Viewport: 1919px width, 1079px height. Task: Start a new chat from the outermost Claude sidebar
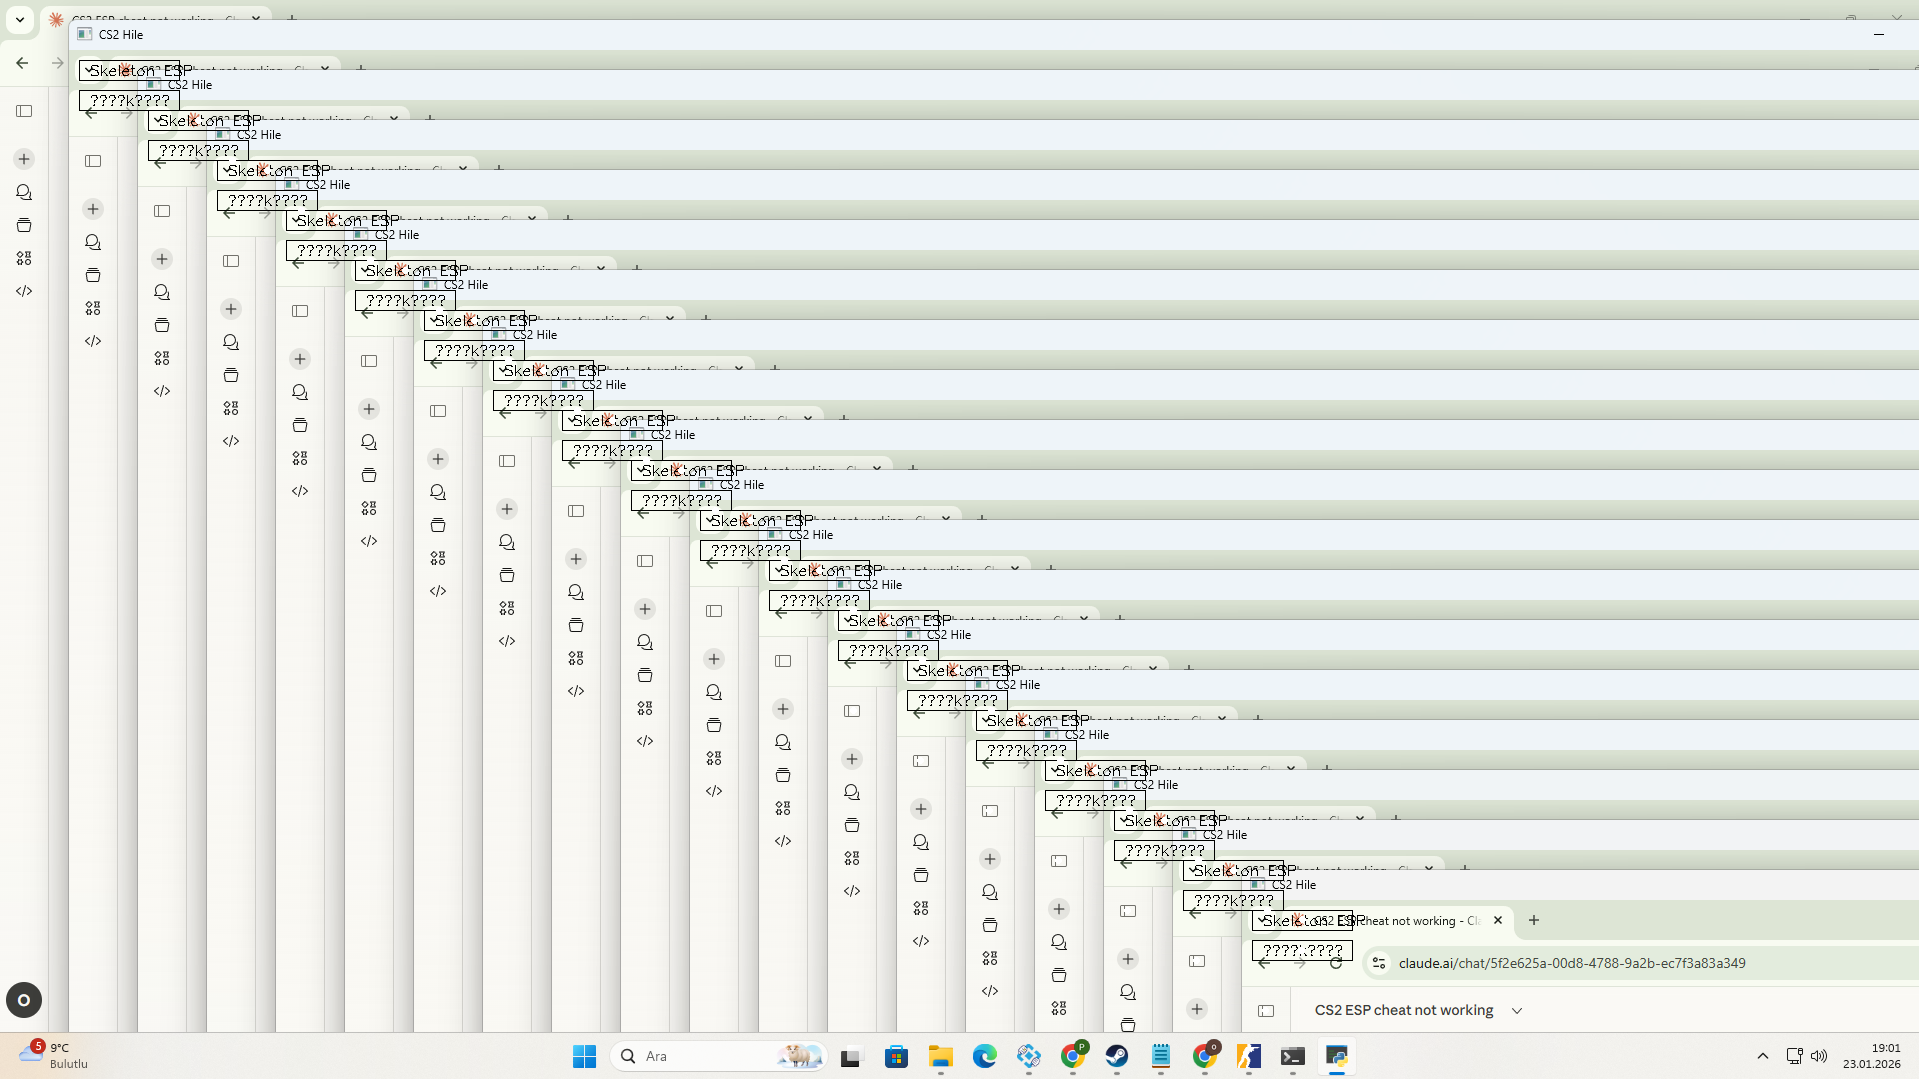[24, 159]
